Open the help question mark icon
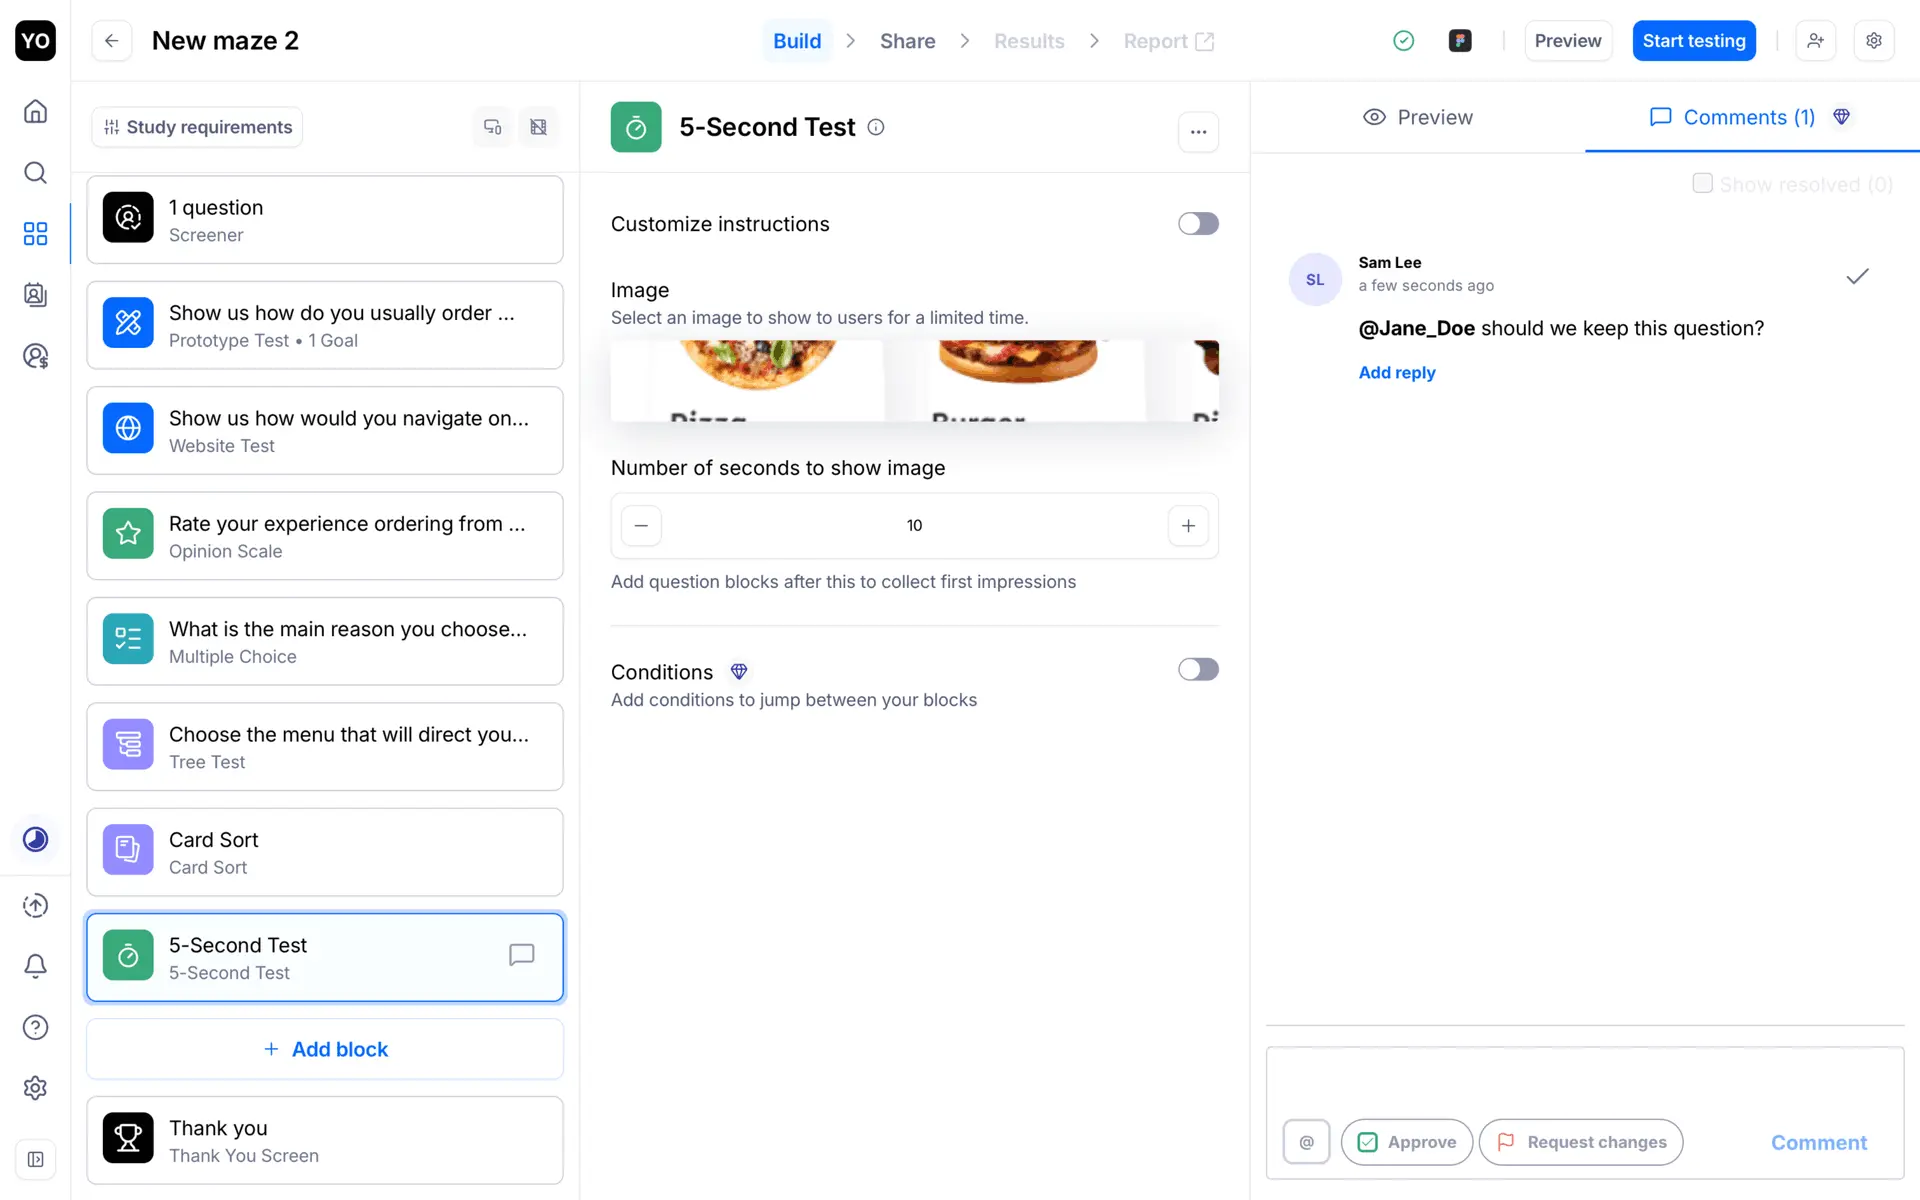 point(35,1027)
